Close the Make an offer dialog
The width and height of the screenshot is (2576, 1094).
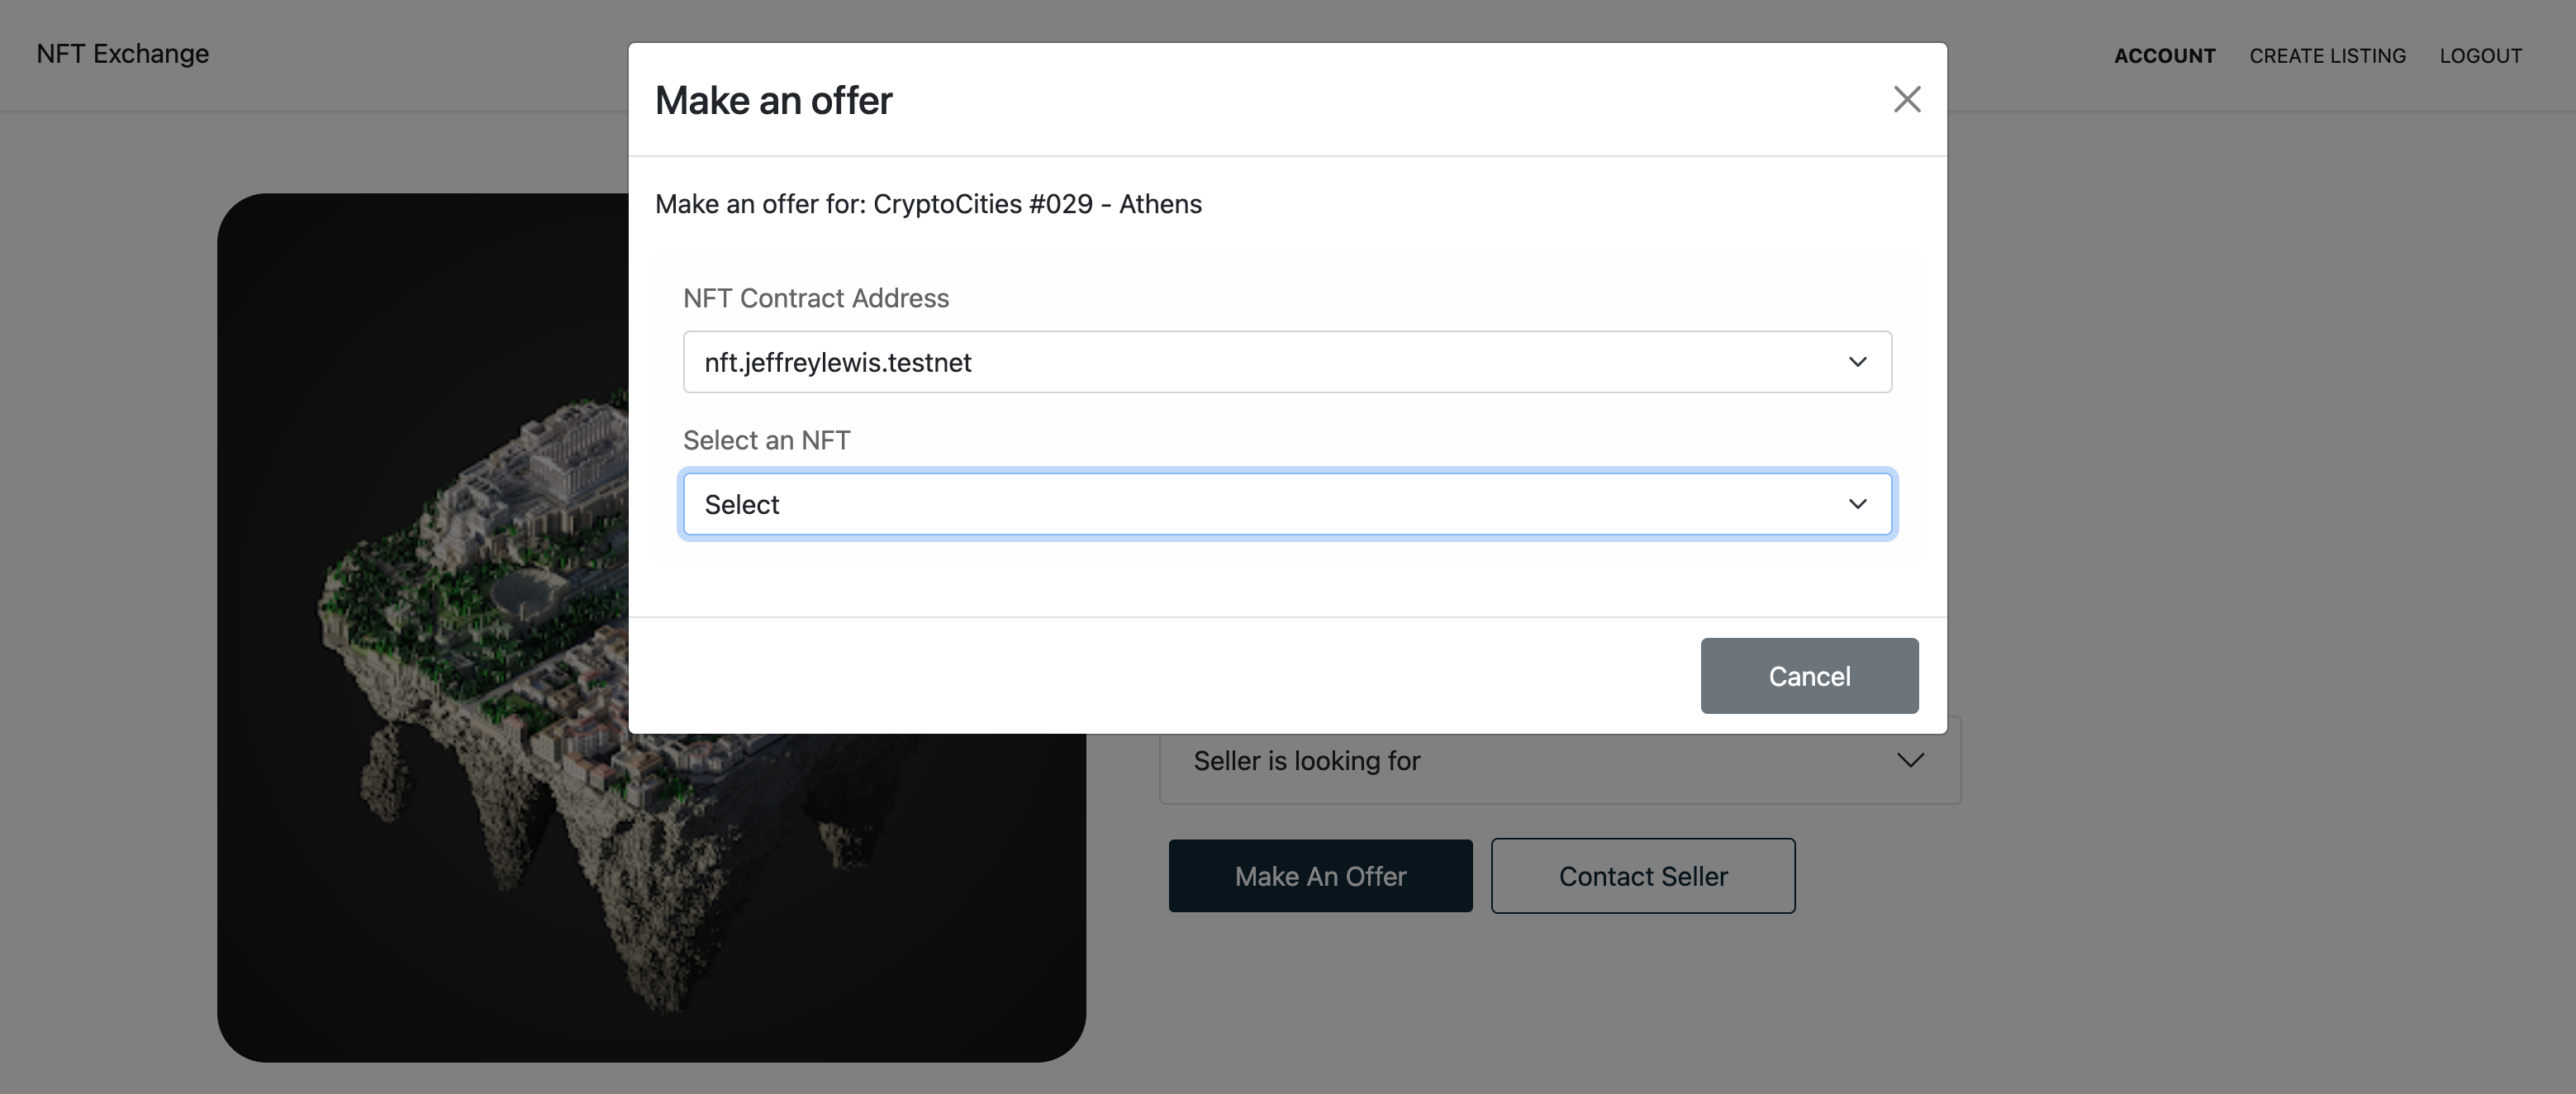pos(1907,99)
